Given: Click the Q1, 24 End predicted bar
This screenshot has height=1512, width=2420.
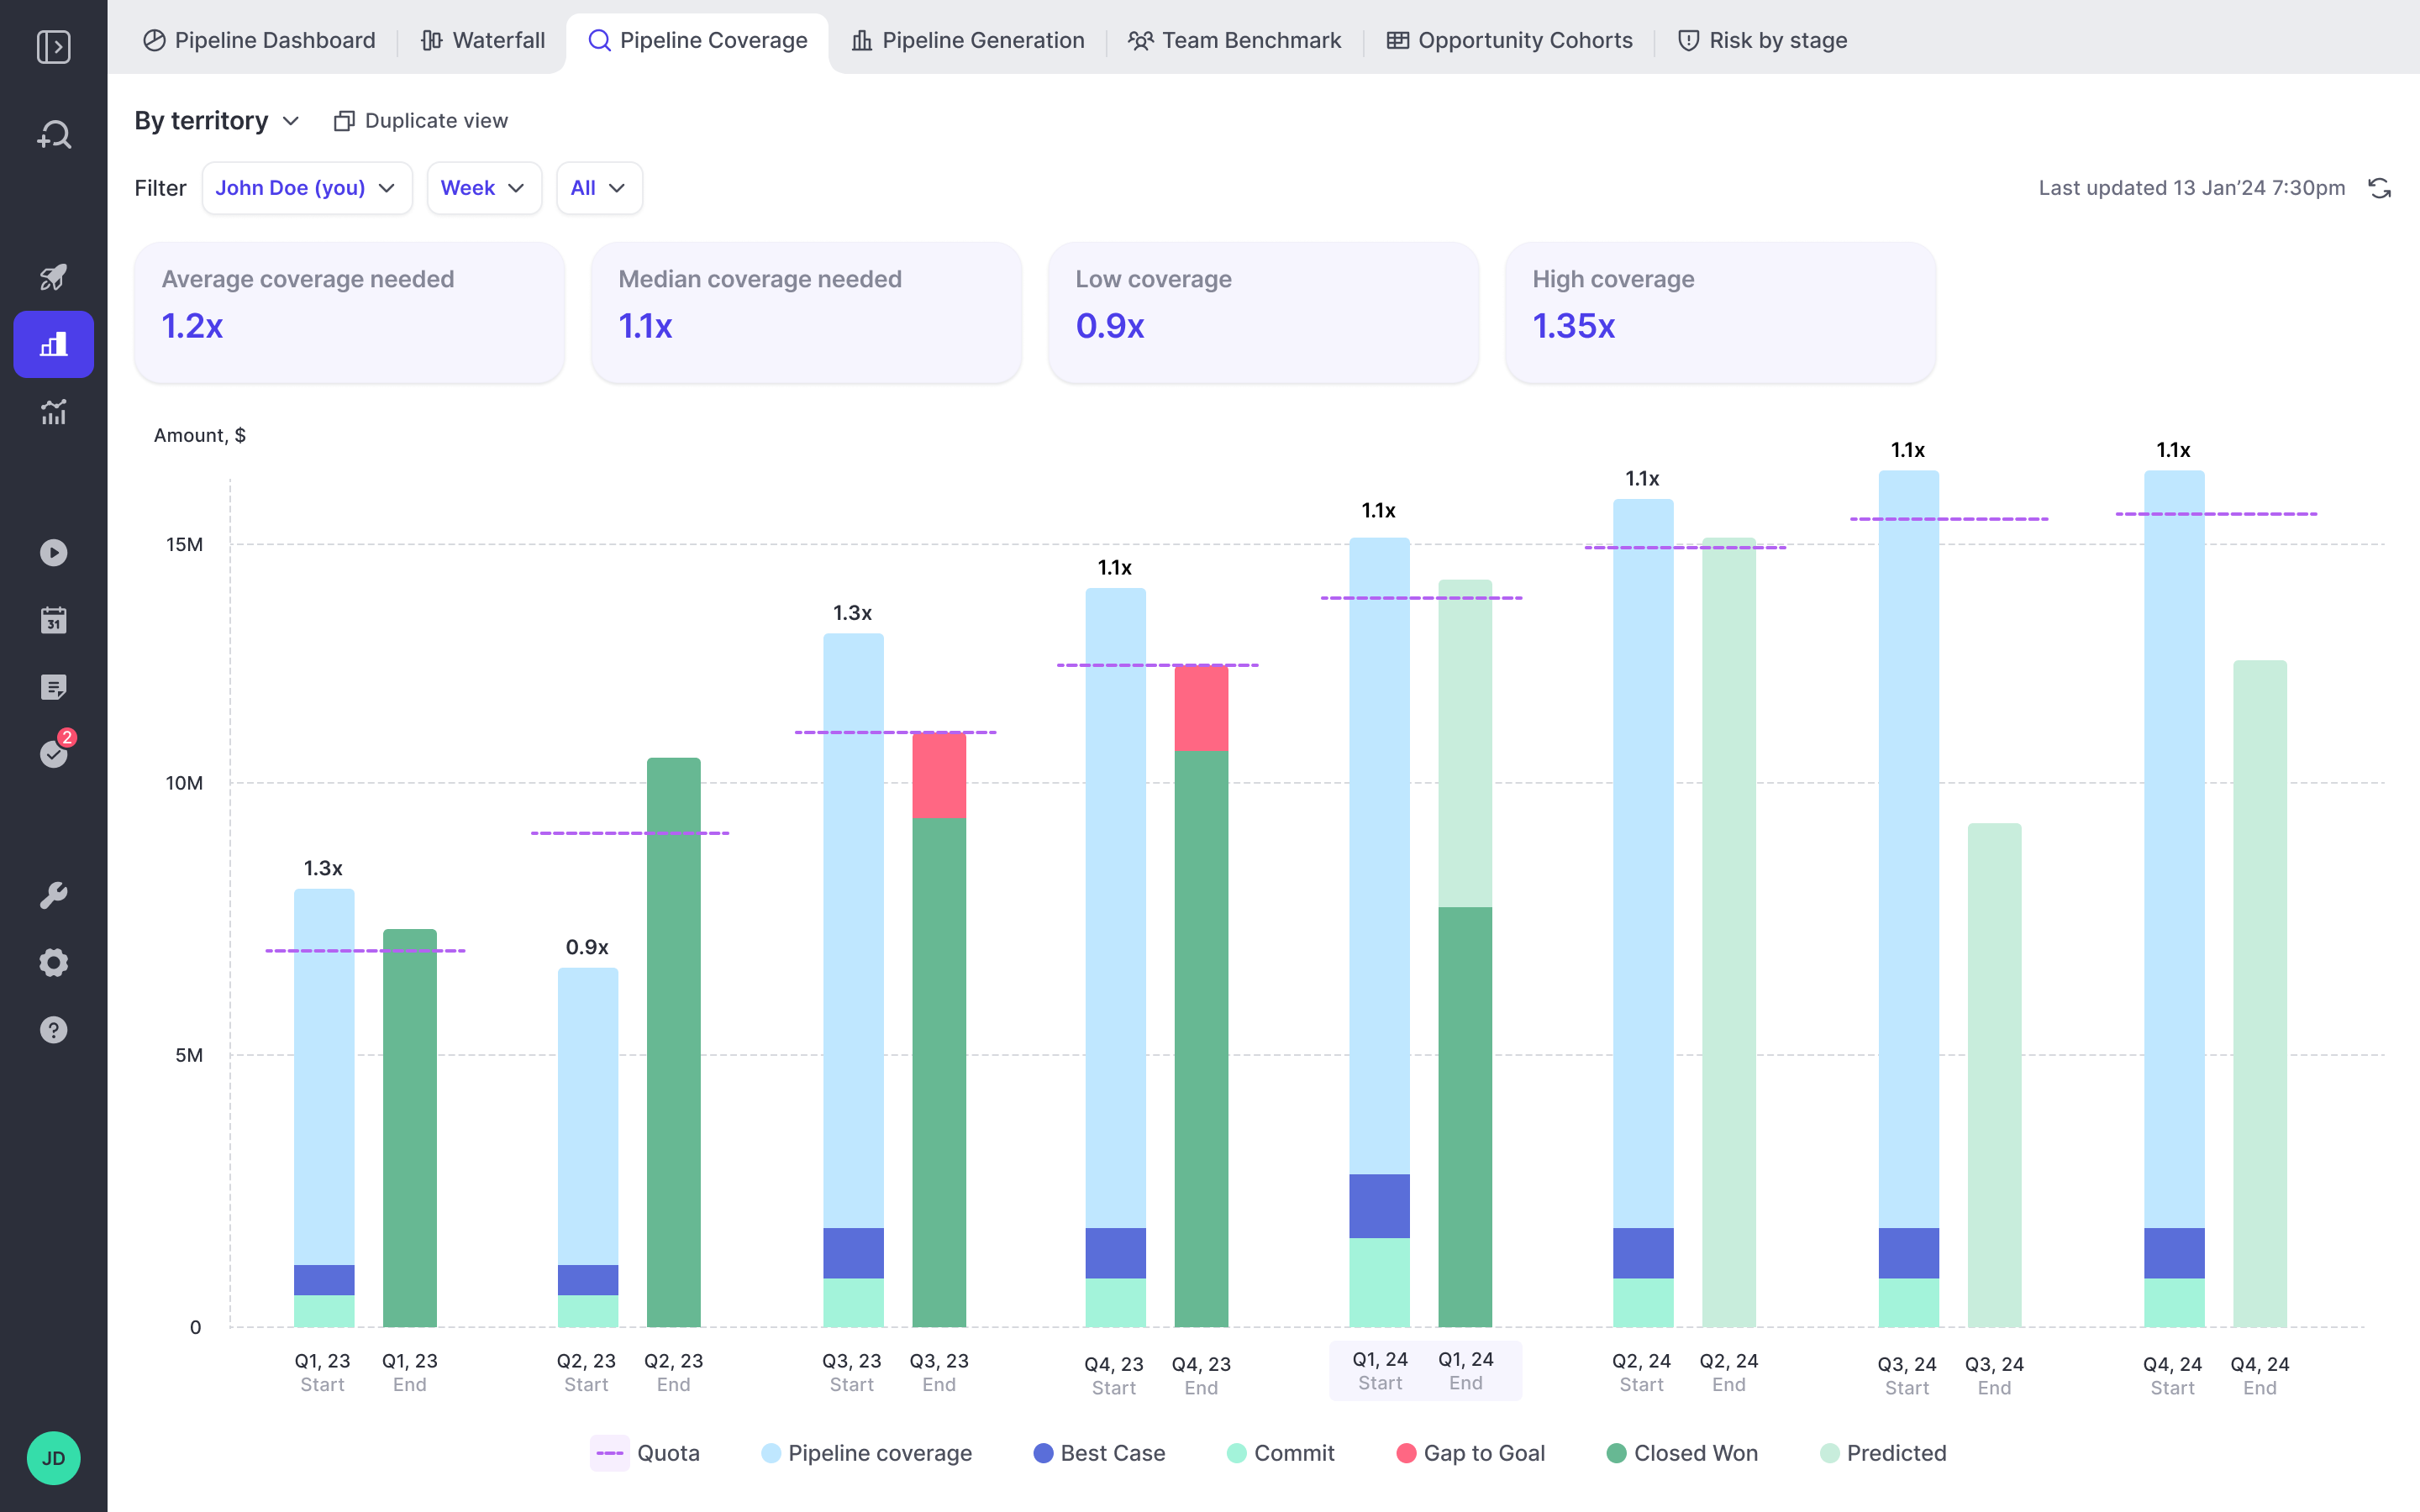Looking at the screenshot, I should pos(1465,743).
